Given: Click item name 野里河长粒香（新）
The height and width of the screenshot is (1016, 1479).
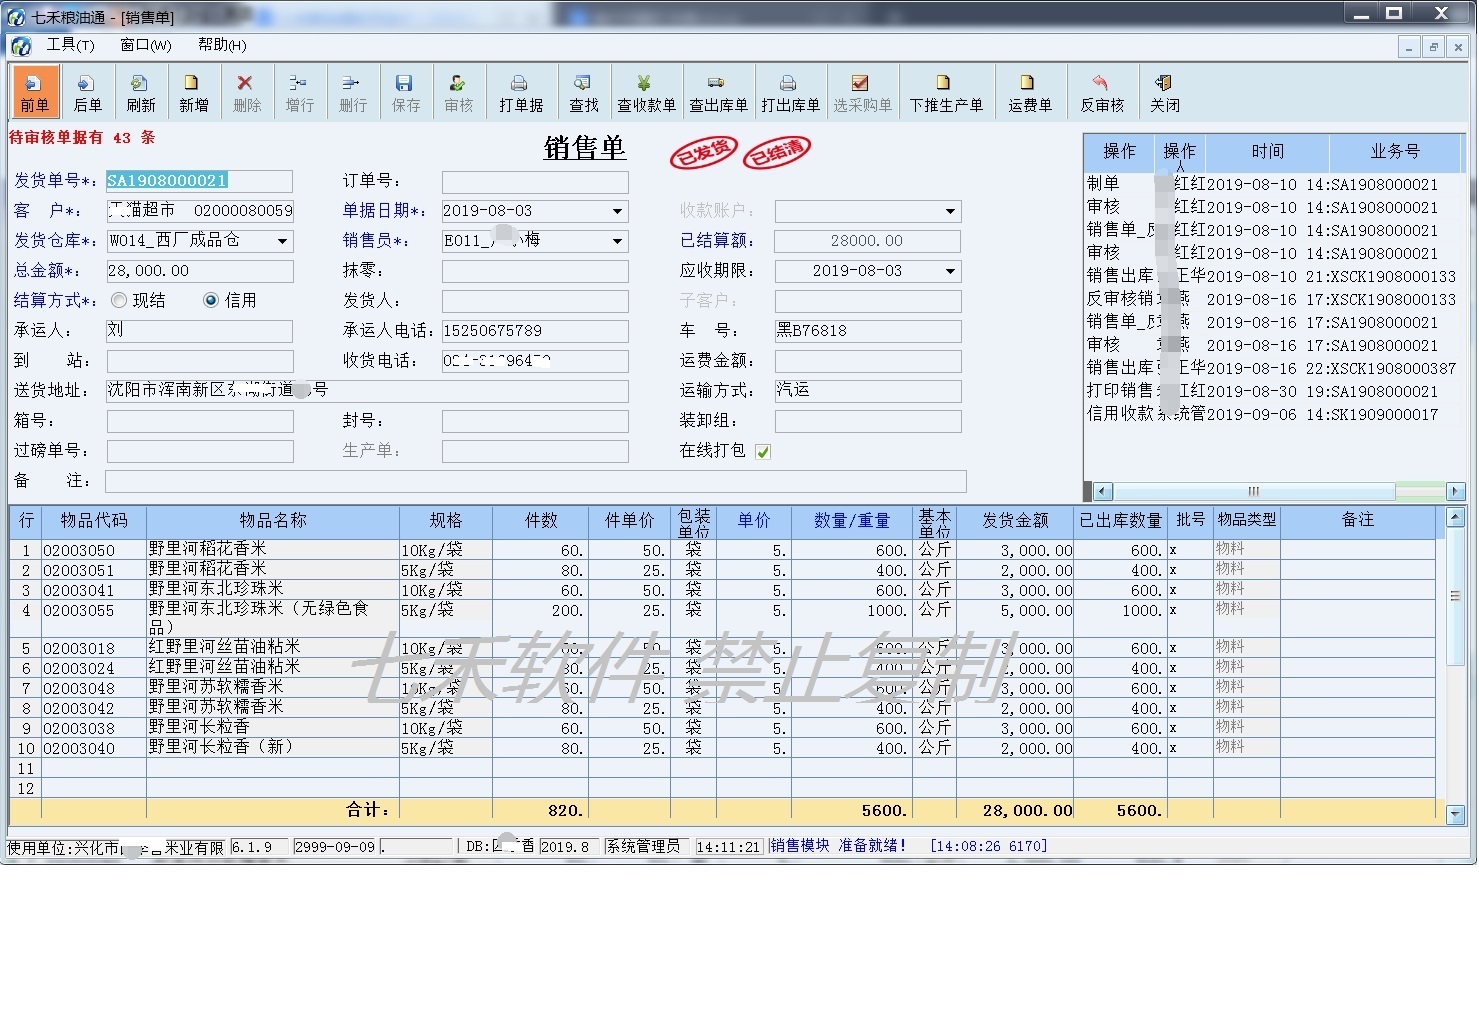Looking at the screenshot, I should click(272, 748).
